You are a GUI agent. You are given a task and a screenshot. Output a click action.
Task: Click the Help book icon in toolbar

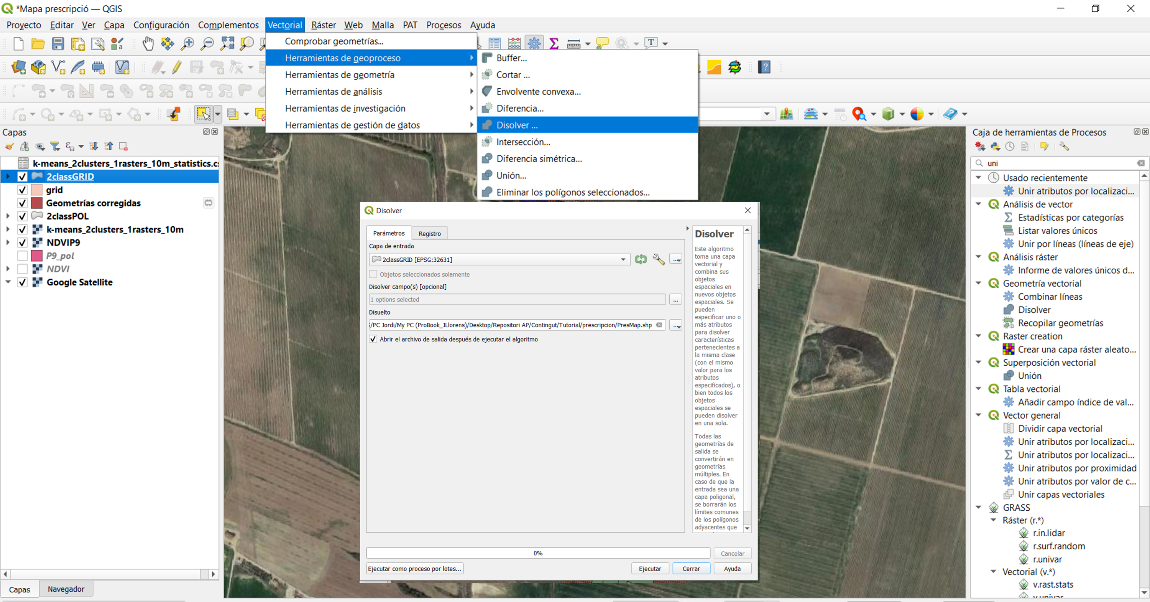coord(764,67)
